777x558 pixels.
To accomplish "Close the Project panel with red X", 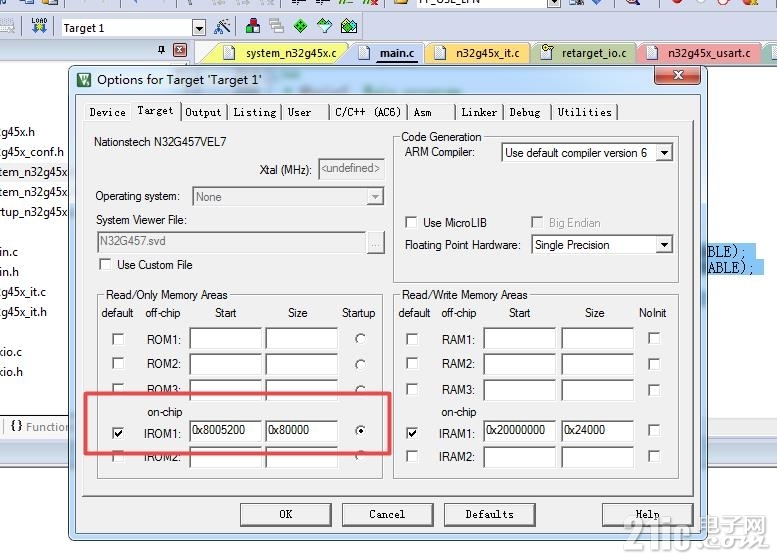I will pos(180,50).
